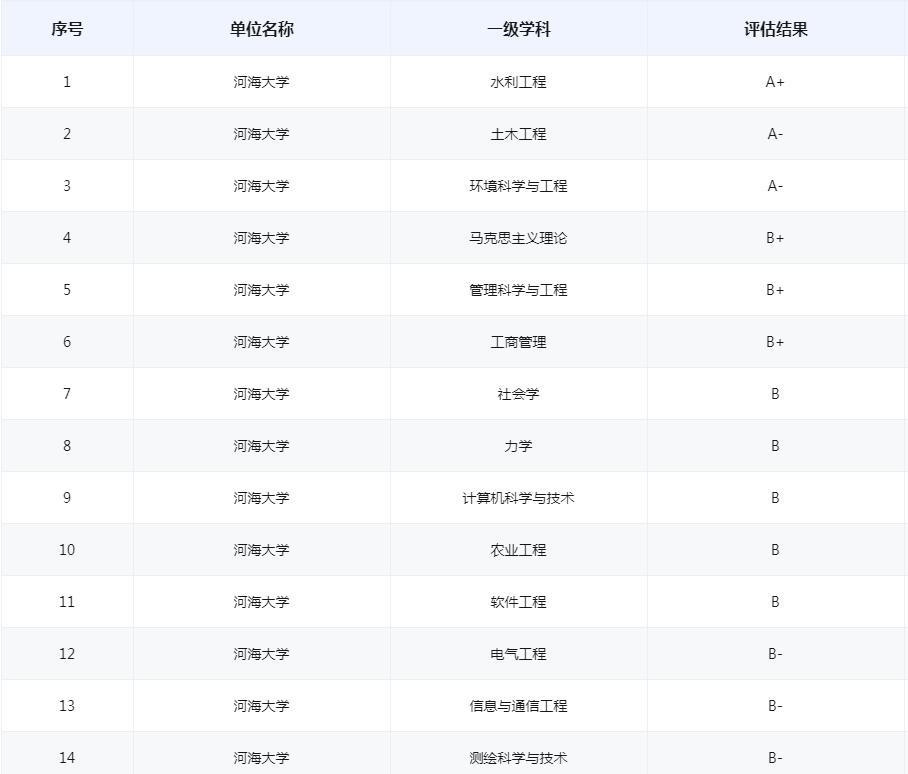Click row number 7

point(67,394)
